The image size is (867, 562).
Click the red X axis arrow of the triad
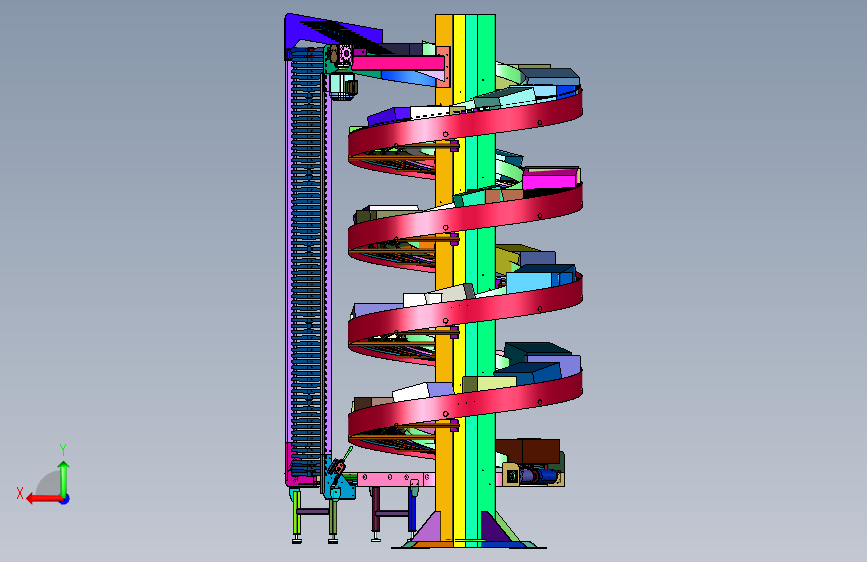pyautogui.click(x=44, y=499)
